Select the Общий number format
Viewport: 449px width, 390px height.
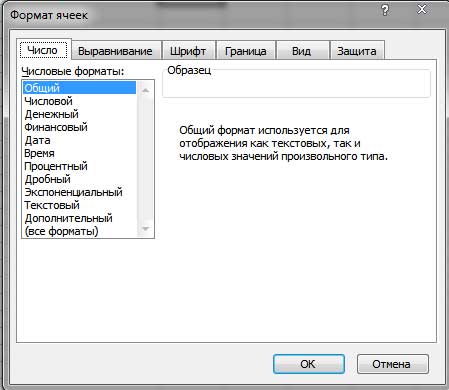tap(80, 88)
